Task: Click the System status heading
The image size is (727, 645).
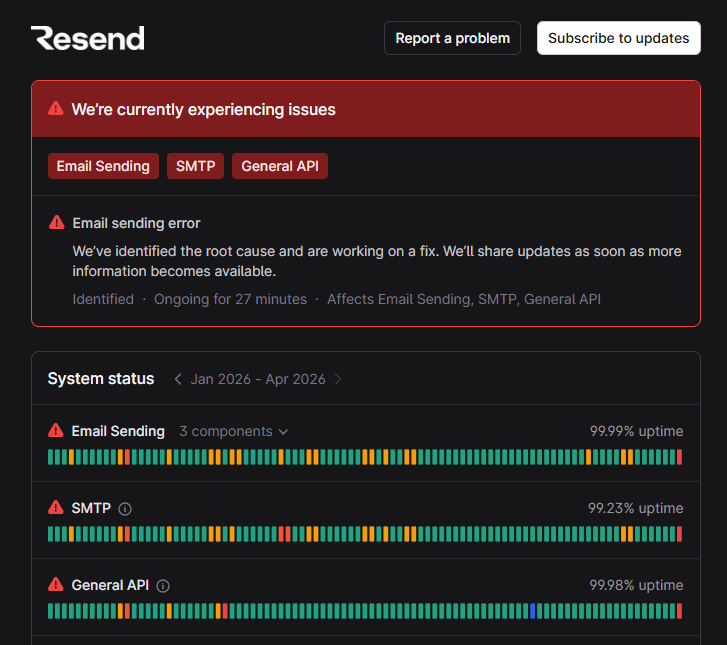Action: coord(101,379)
